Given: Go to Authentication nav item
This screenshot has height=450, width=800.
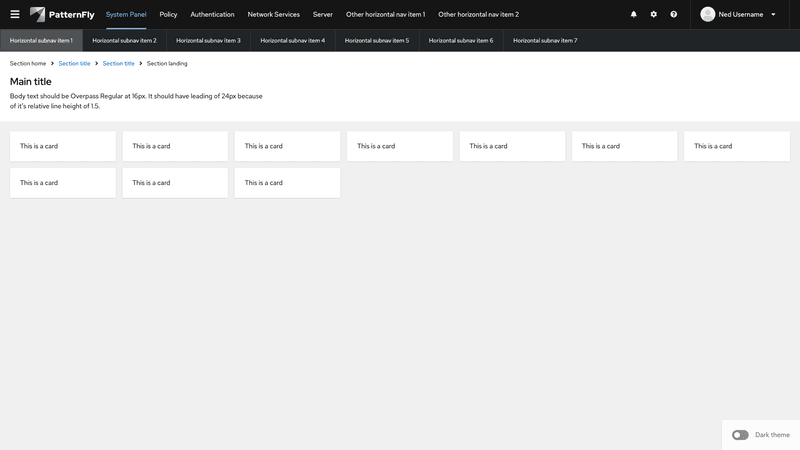Looking at the screenshot, I should tap(212, 15).
